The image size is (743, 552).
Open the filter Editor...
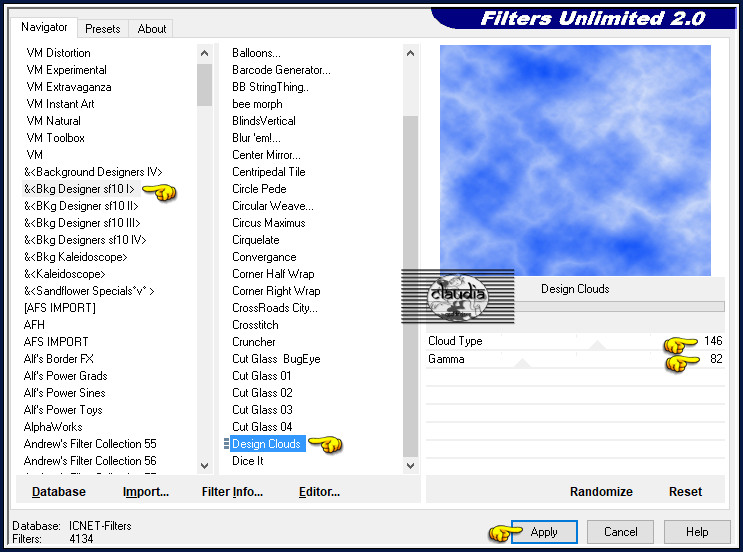[319, 492]
